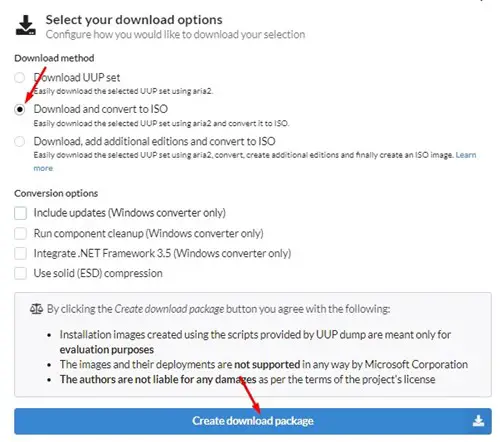500x442 pixels.
Task: Click the download tray icon beside the heading
Action: (26, 25)
